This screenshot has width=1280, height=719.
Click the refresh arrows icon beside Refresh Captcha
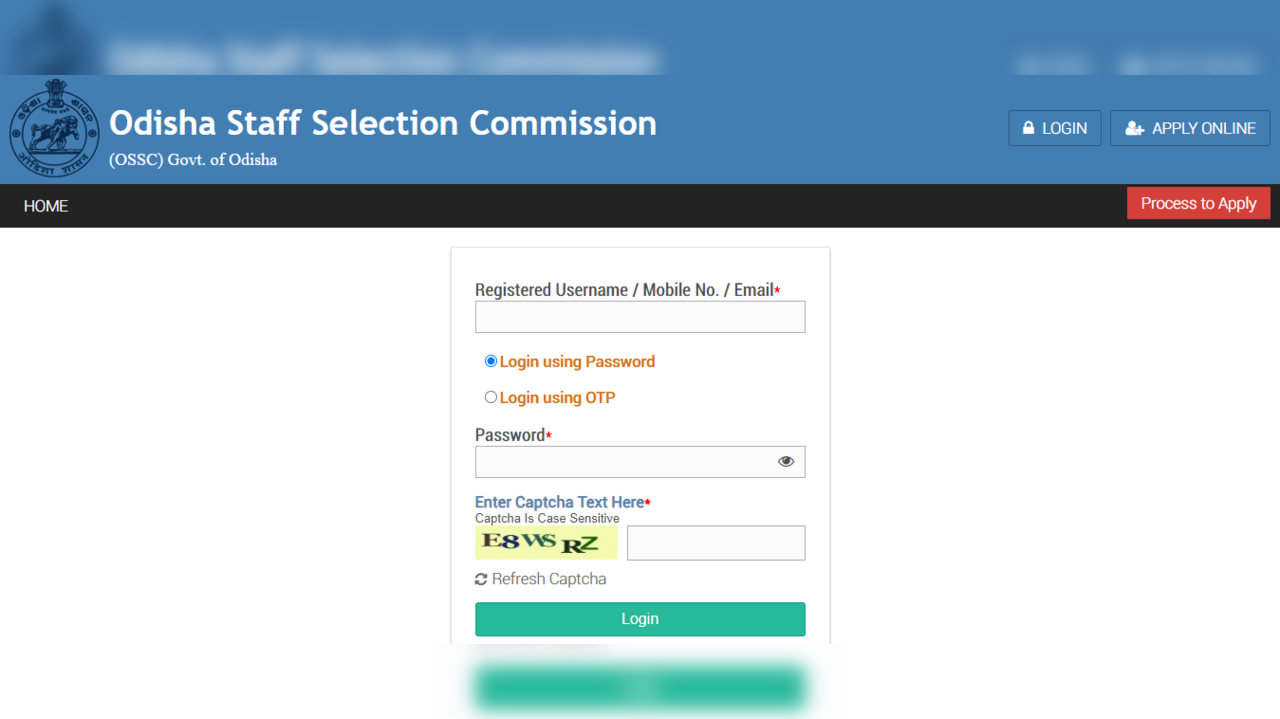[481, 578]
